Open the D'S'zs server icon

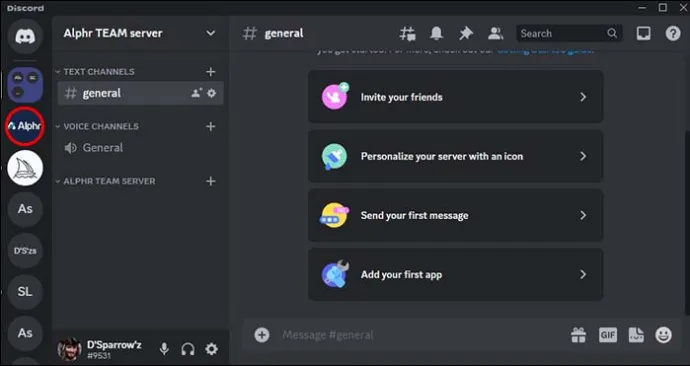25,250
